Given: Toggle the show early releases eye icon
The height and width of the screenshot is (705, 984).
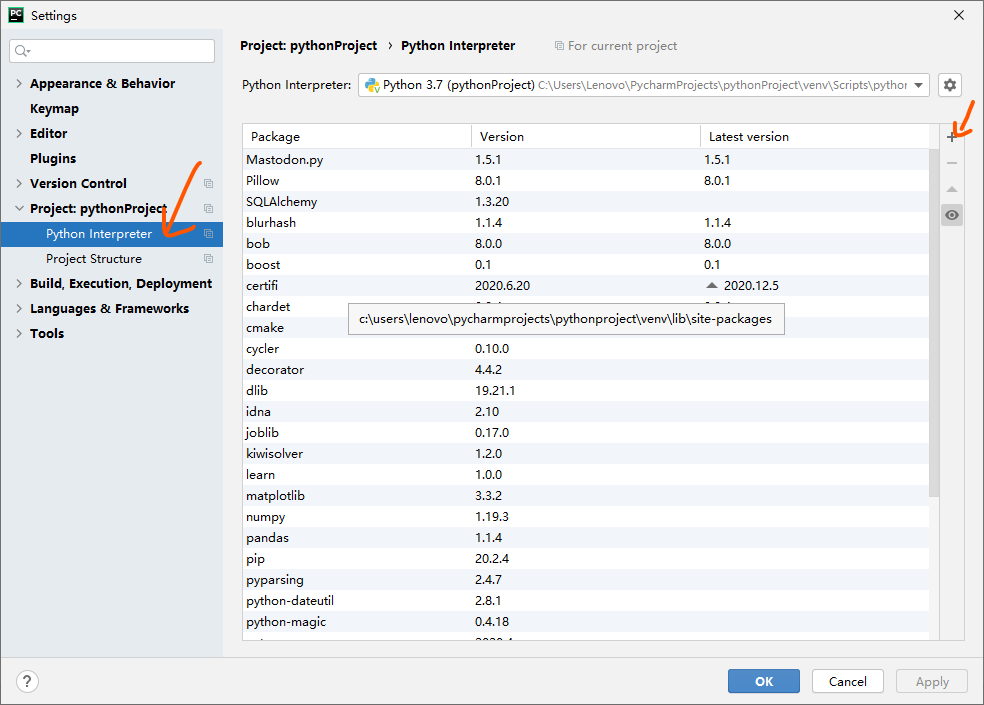Looking at the screenshot, I should click(952, 215).
